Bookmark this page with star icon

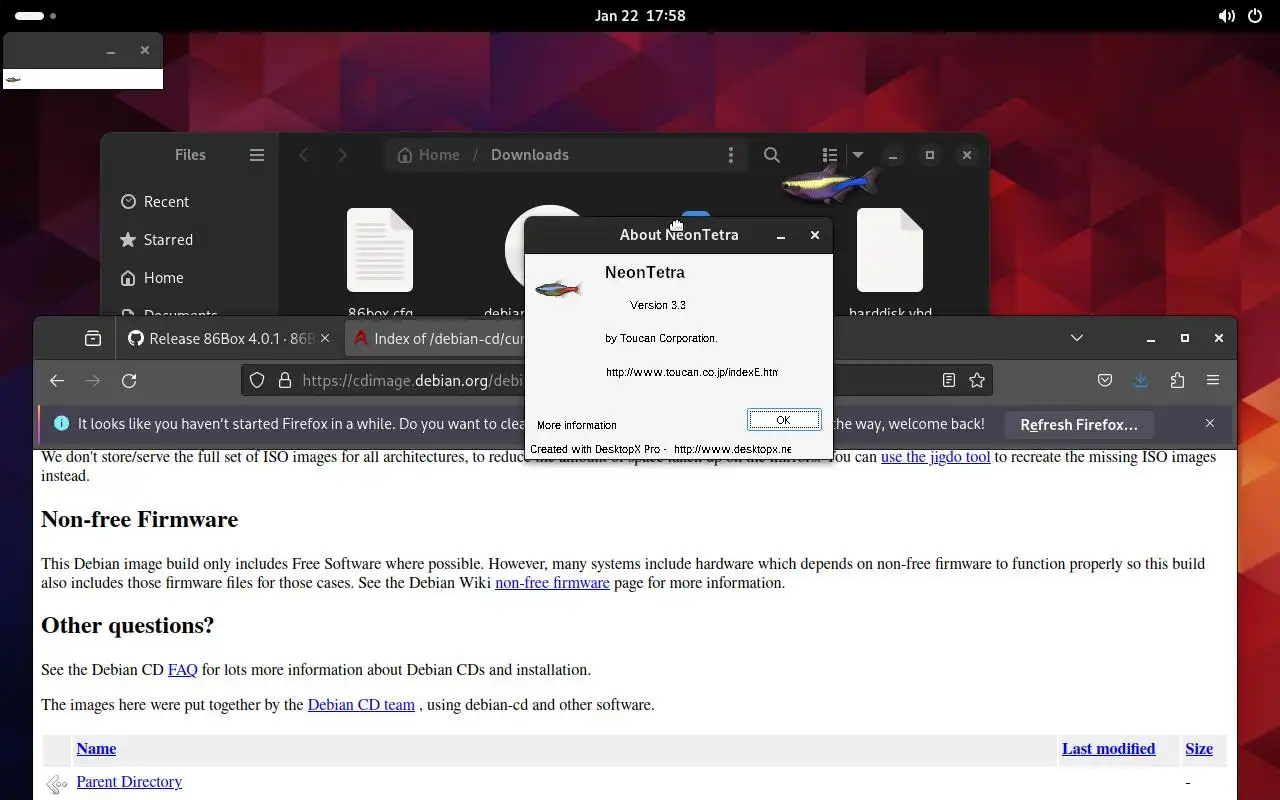[977, 380]
